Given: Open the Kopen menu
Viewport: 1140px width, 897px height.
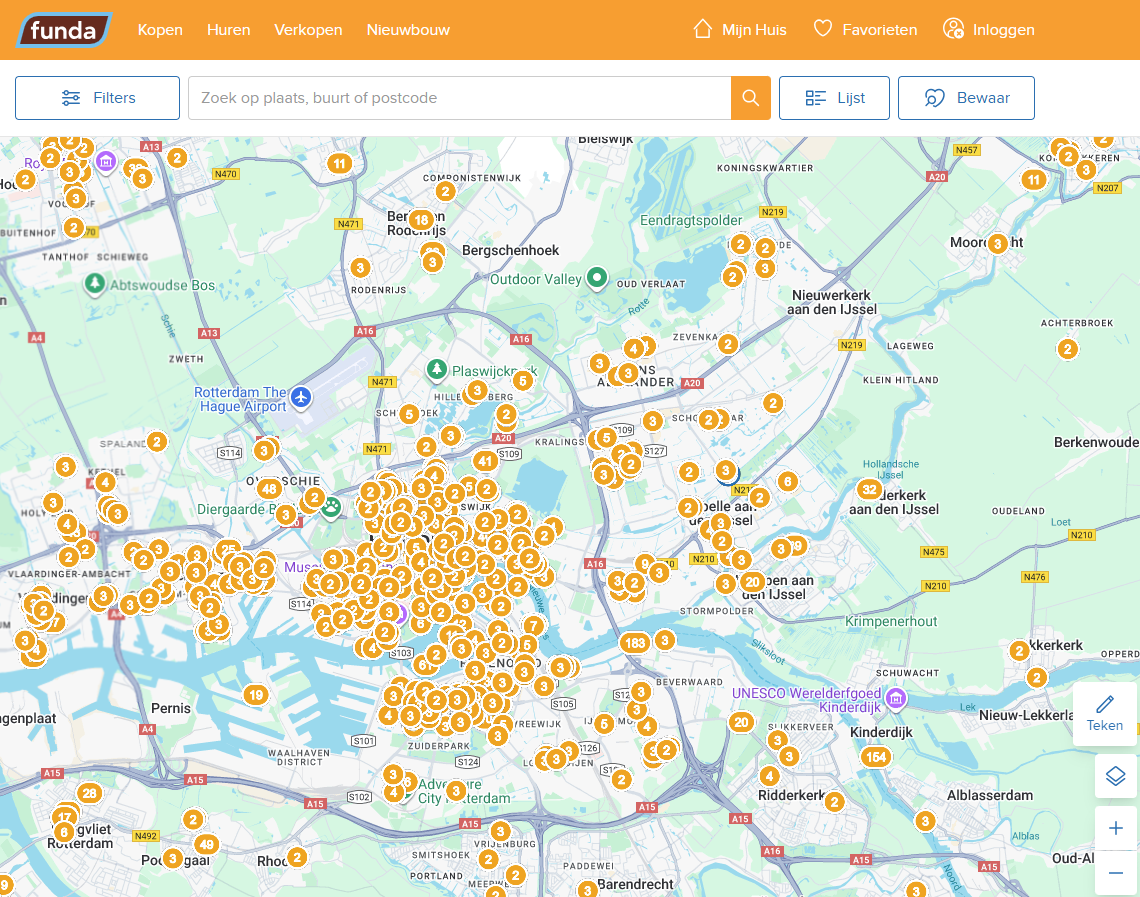Looking at the screenshot, I should click(x=160, y=30).
